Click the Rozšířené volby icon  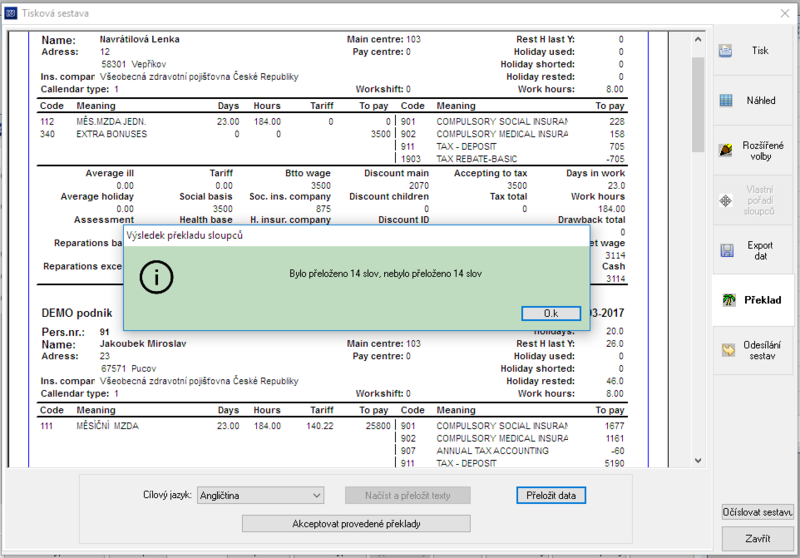tap(726, 150)
